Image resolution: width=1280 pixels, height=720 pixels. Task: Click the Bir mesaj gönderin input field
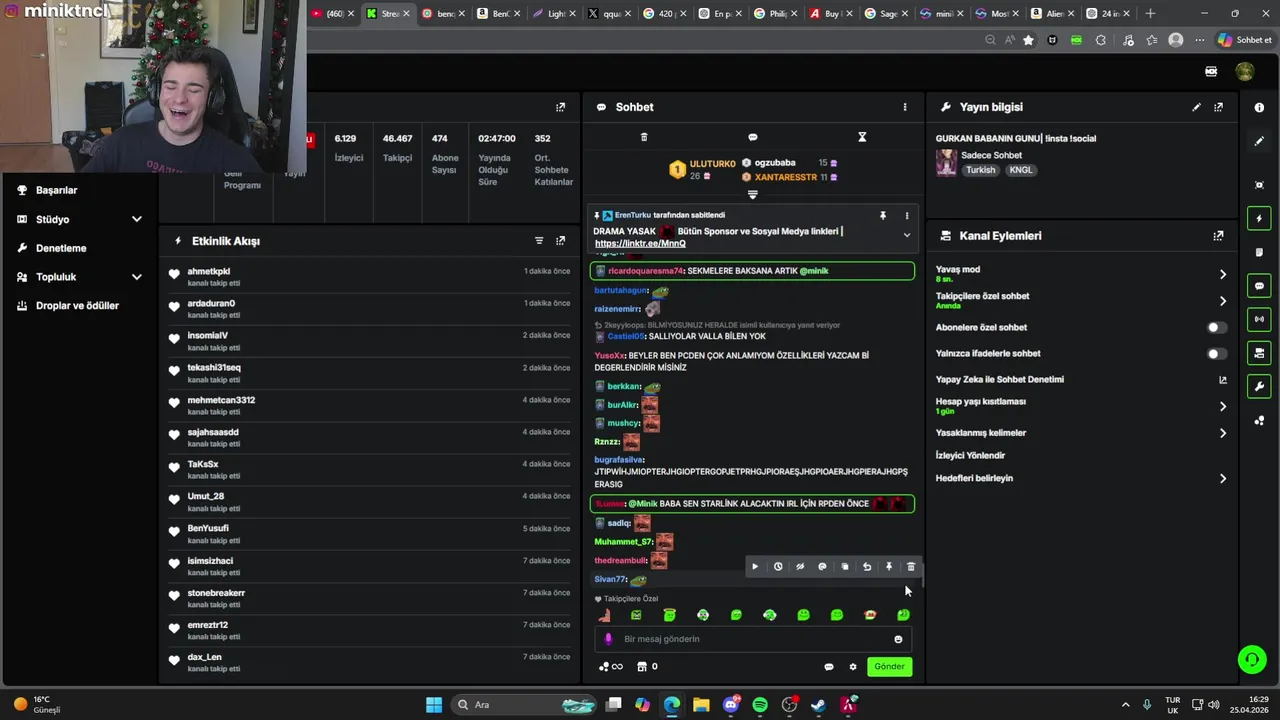(752, 639)
